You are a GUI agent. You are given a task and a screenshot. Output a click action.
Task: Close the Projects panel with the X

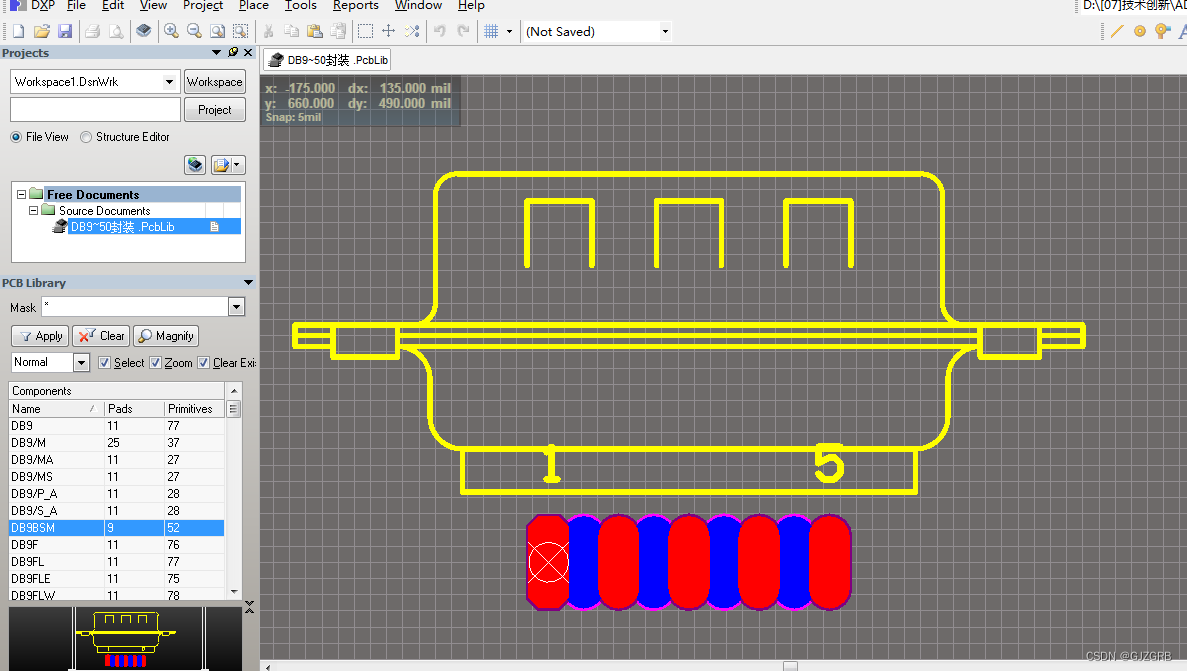(x=248, y=52)
